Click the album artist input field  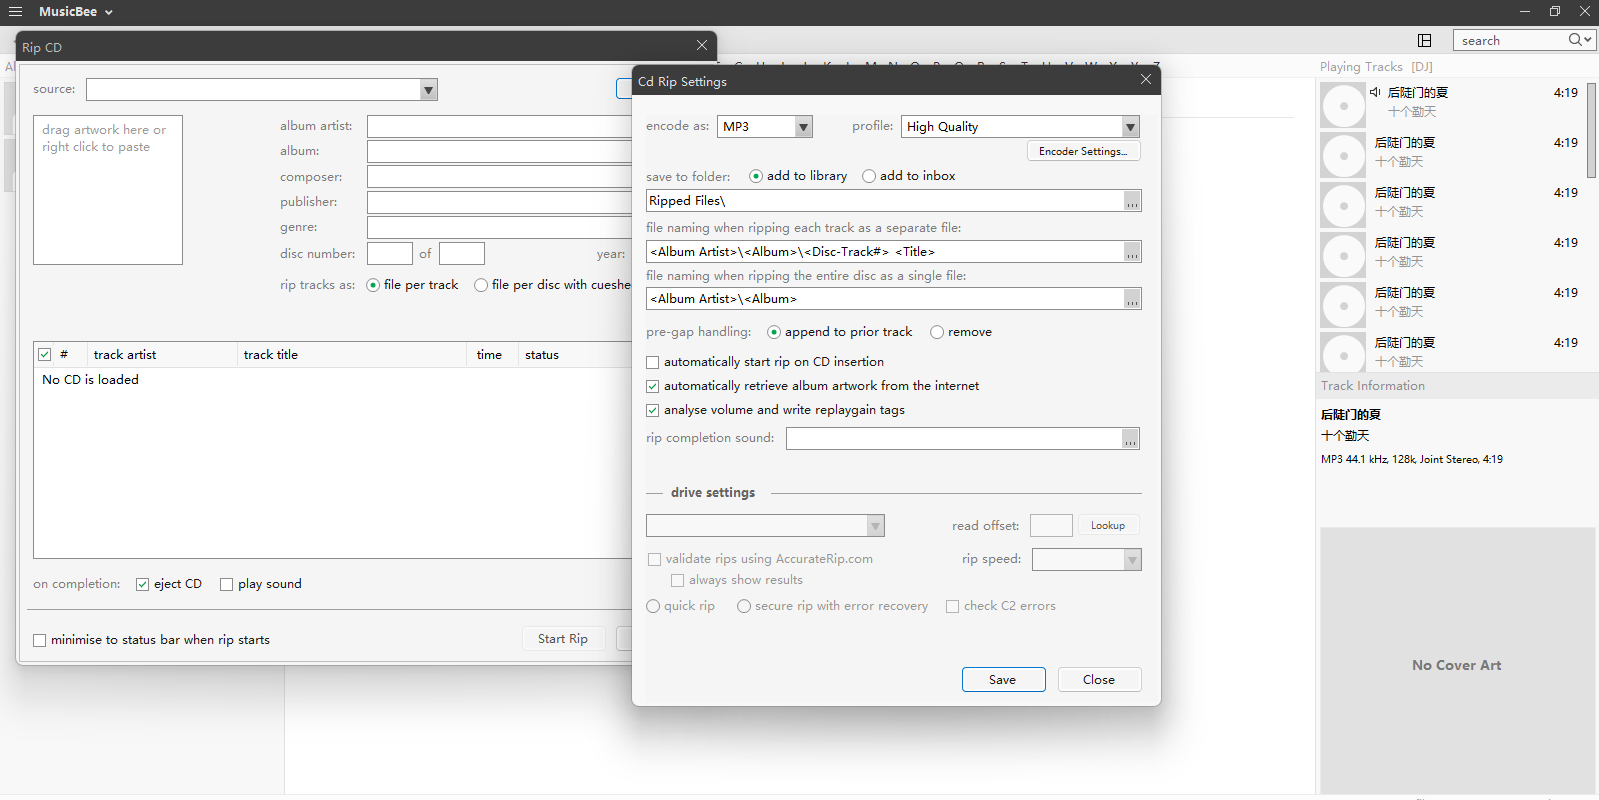498,127
